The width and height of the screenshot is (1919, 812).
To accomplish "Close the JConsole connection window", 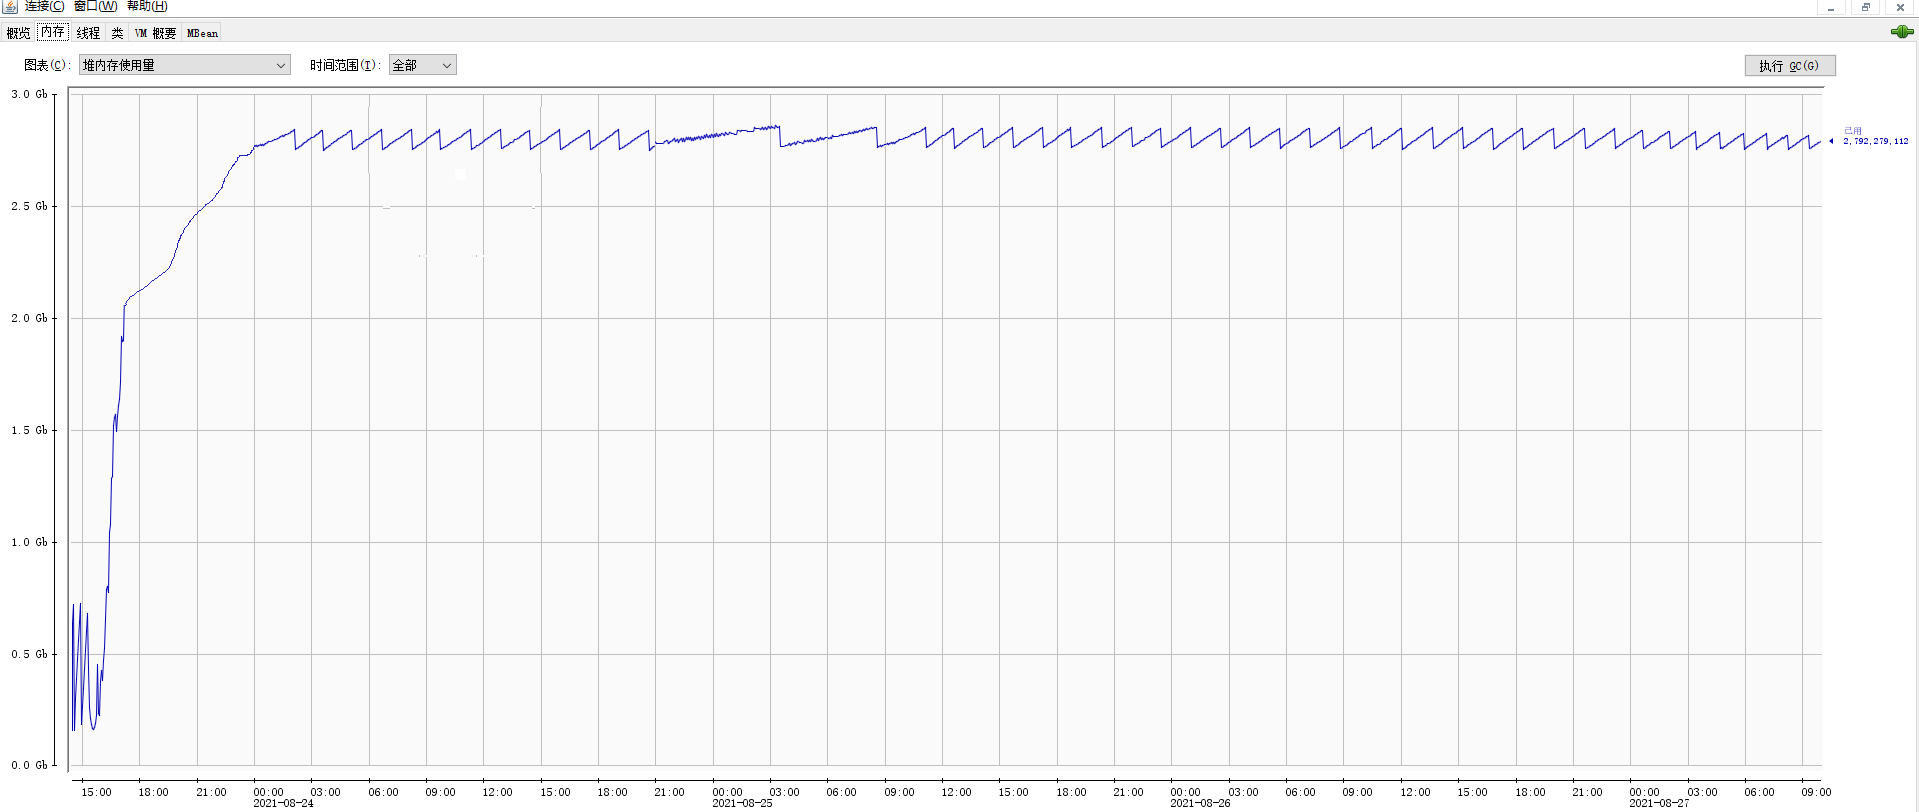I will click(x=1900, y=7).
